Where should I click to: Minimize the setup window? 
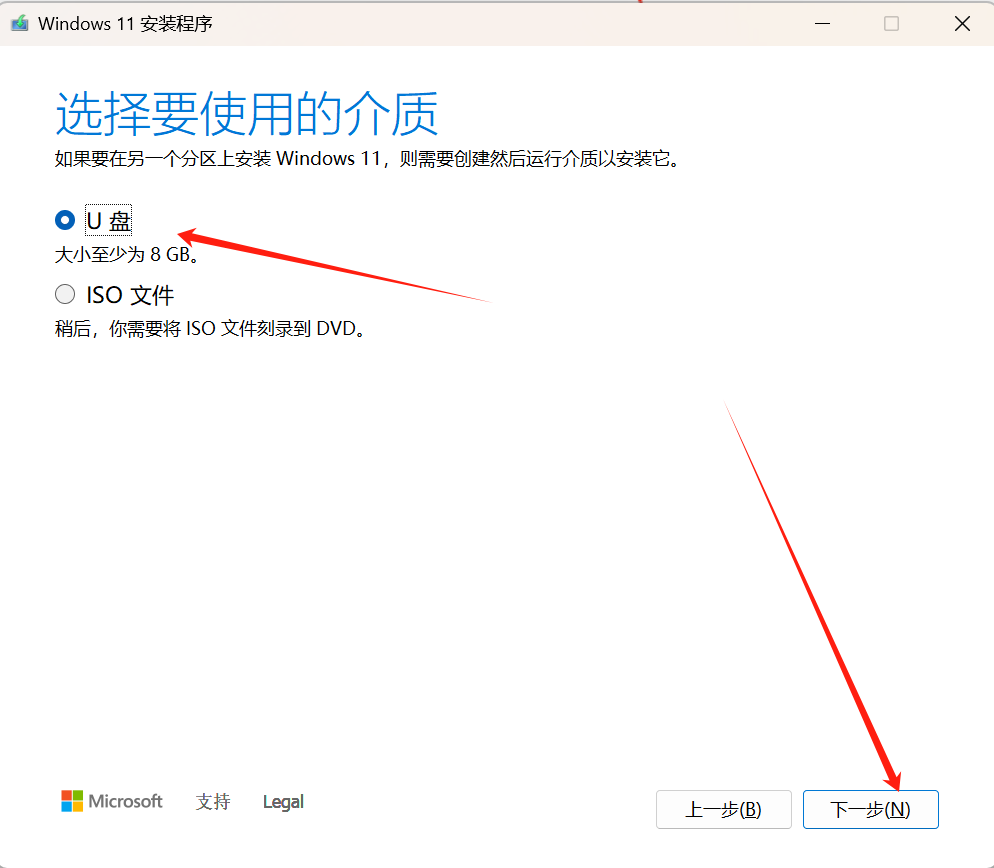[822, 22]
